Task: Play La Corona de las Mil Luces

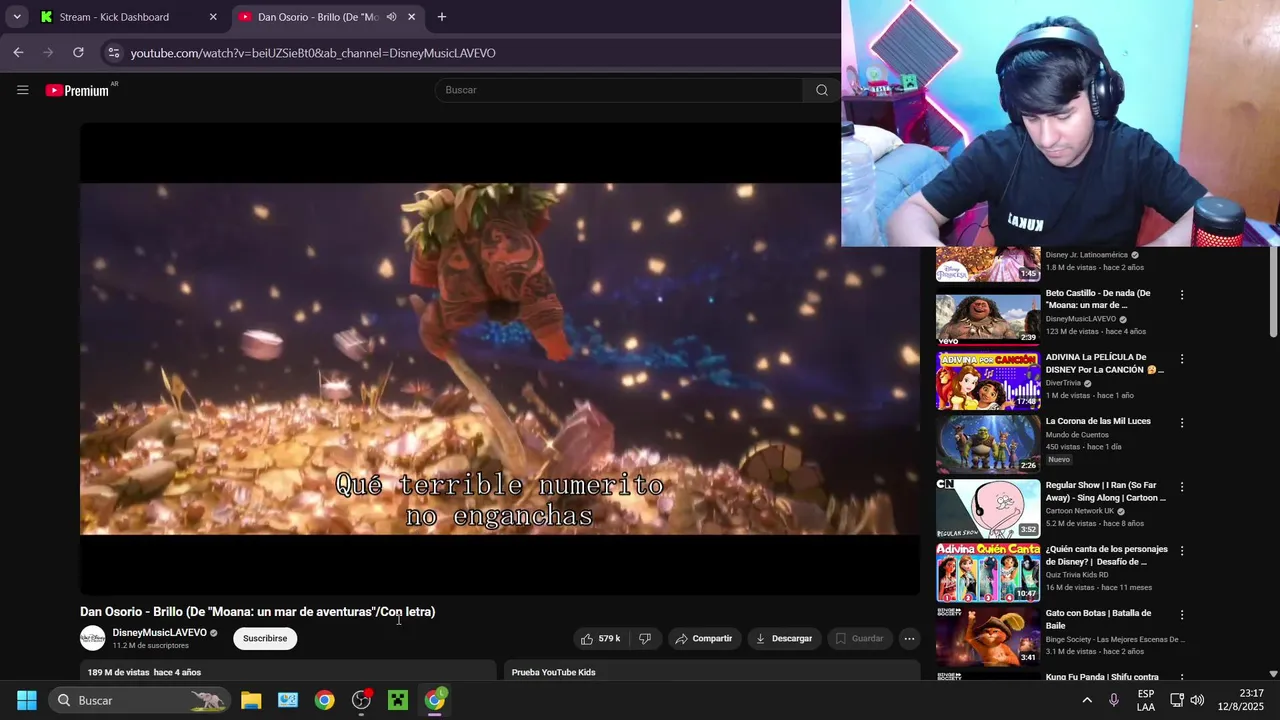Action: [x=988, y=445]
